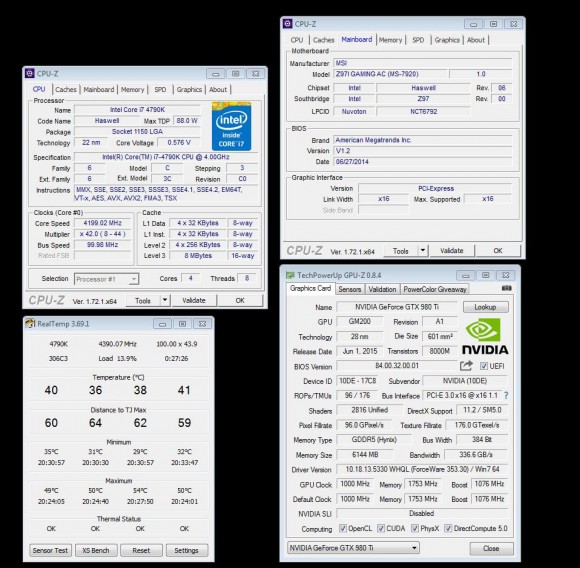The height and width of the screenshot is (568, 580).
Task: Click the BIOS date 06/27/2014
Action: (x=423, y=162)
